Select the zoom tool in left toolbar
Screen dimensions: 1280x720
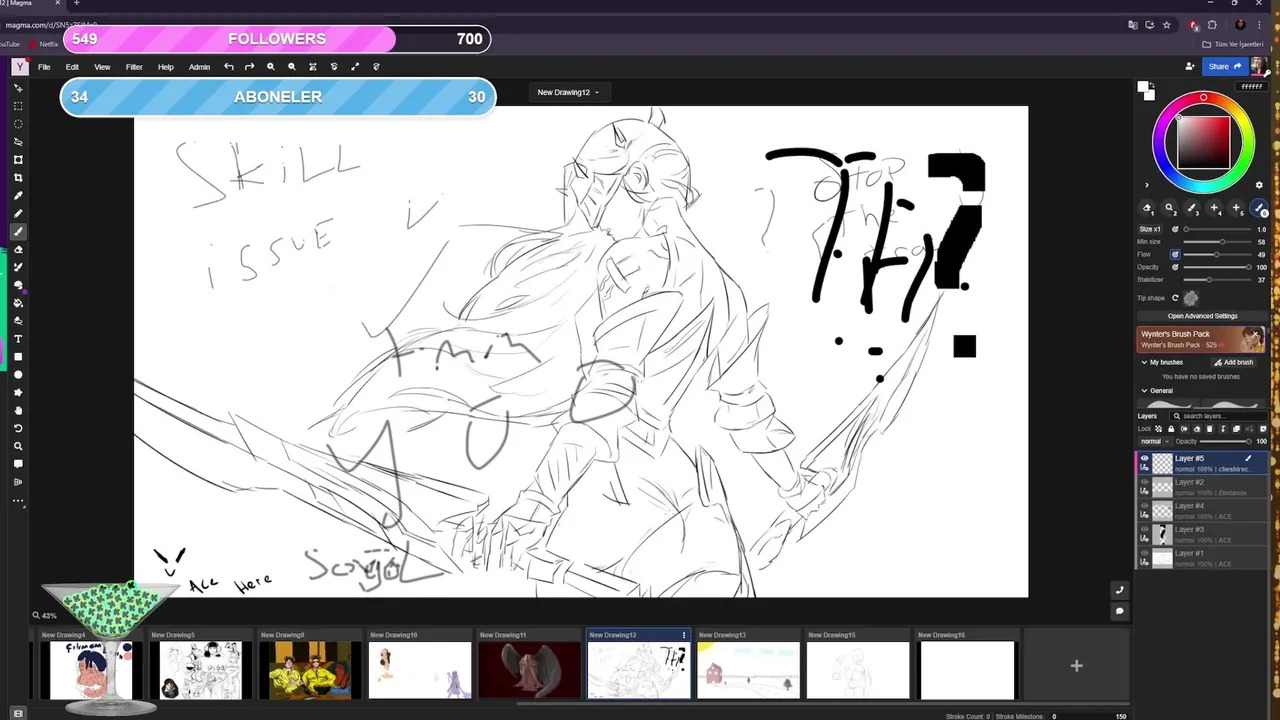(x=18, y=446)
